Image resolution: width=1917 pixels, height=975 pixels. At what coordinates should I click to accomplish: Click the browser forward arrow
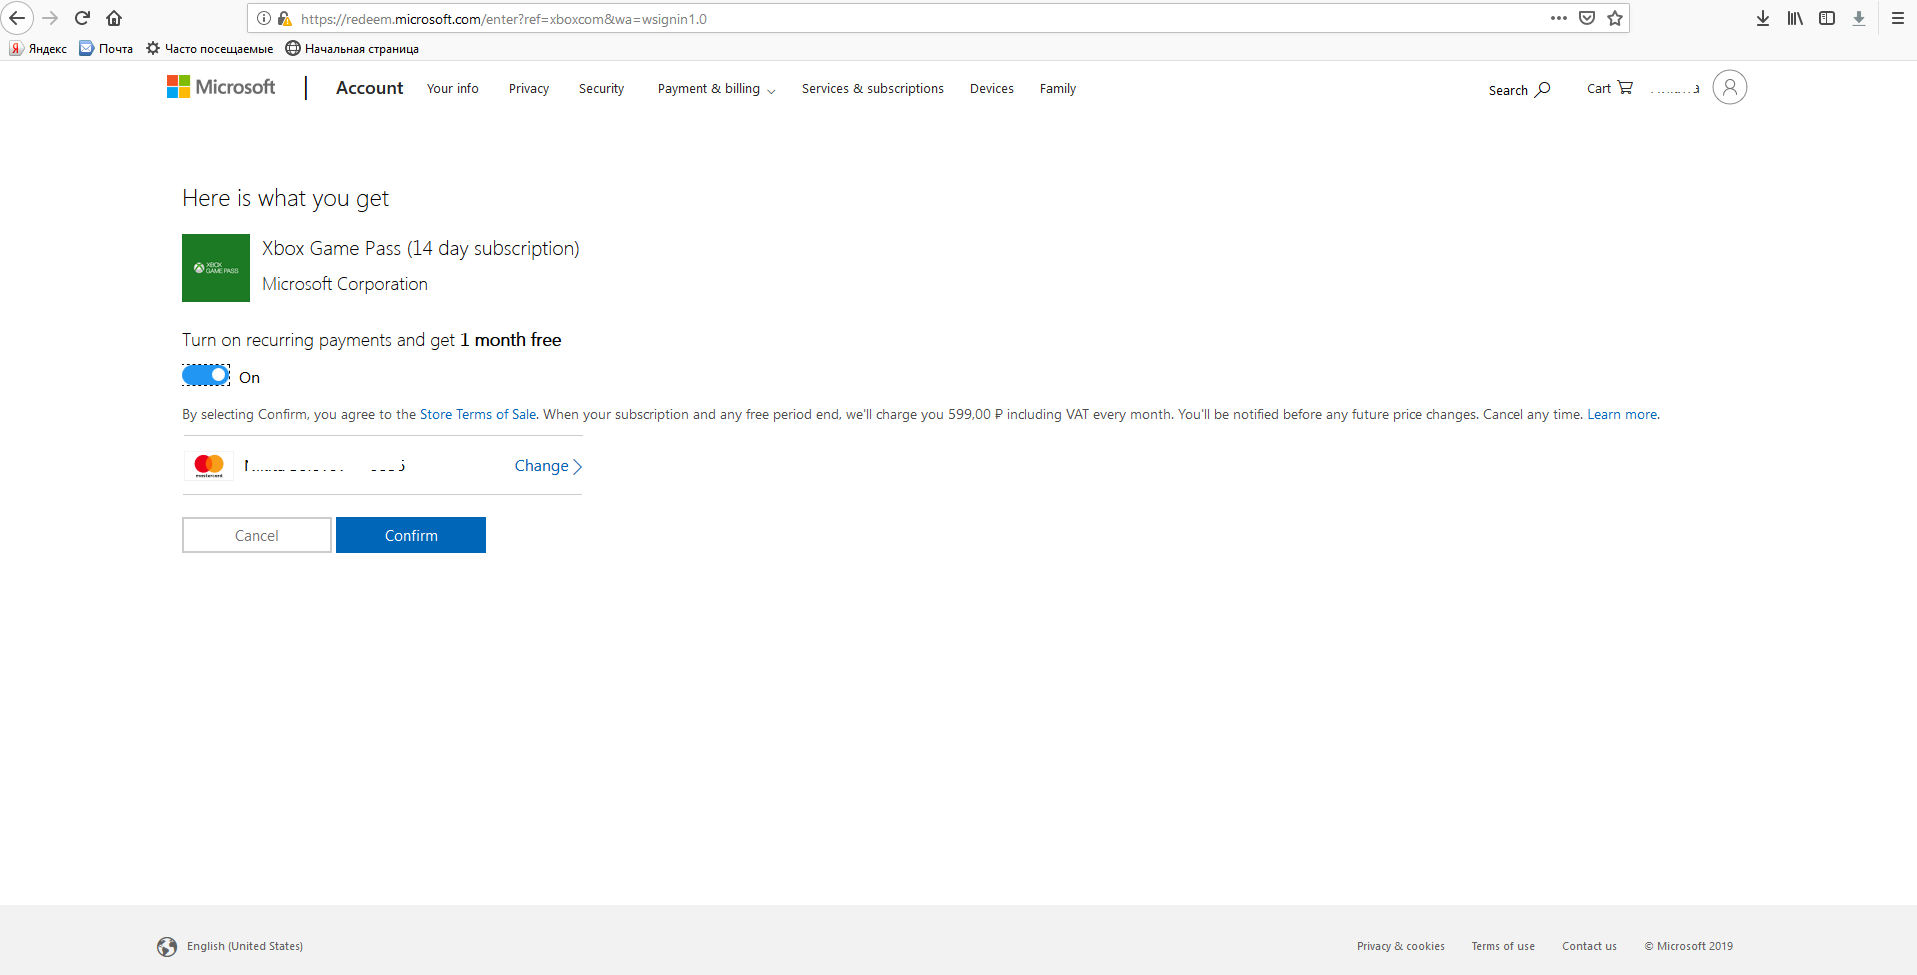50,18
